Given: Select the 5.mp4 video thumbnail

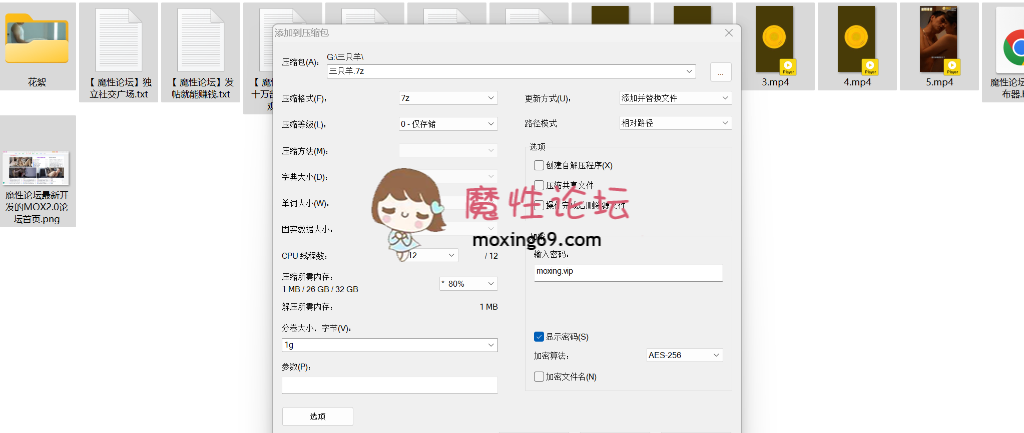Looking at the screenshot, I should [x=938, y=40].
